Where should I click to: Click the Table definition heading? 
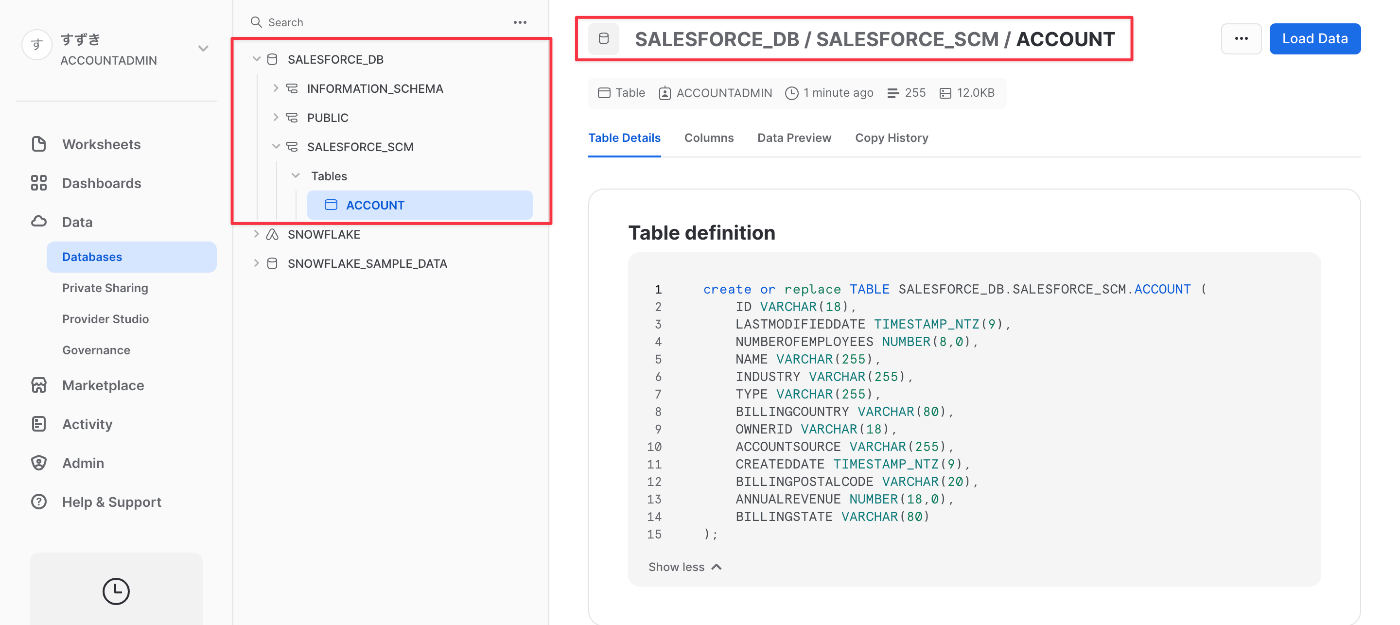pyautogui.click(x=702, y=233)
